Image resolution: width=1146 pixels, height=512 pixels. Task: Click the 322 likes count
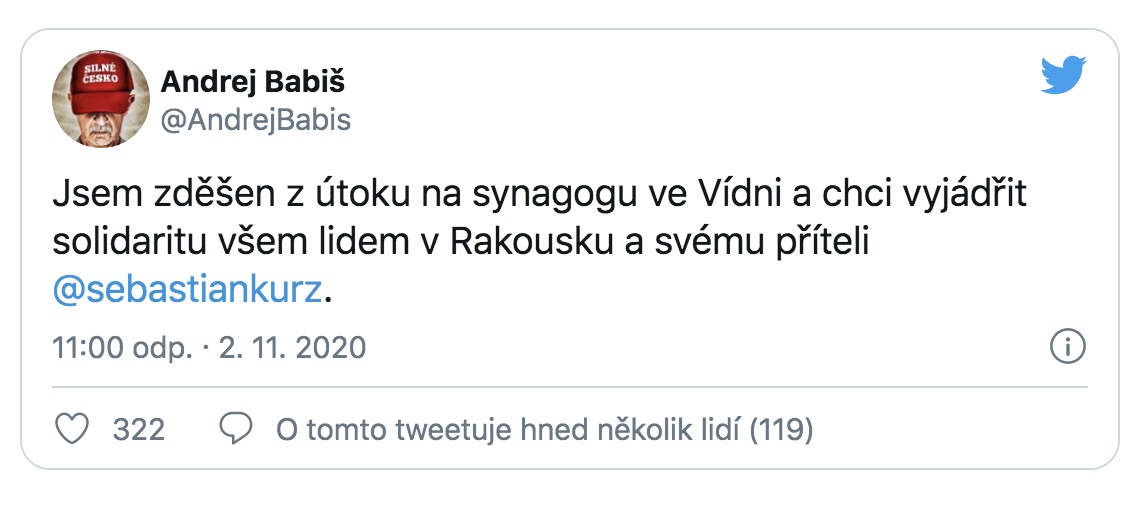tap(139, 430)
